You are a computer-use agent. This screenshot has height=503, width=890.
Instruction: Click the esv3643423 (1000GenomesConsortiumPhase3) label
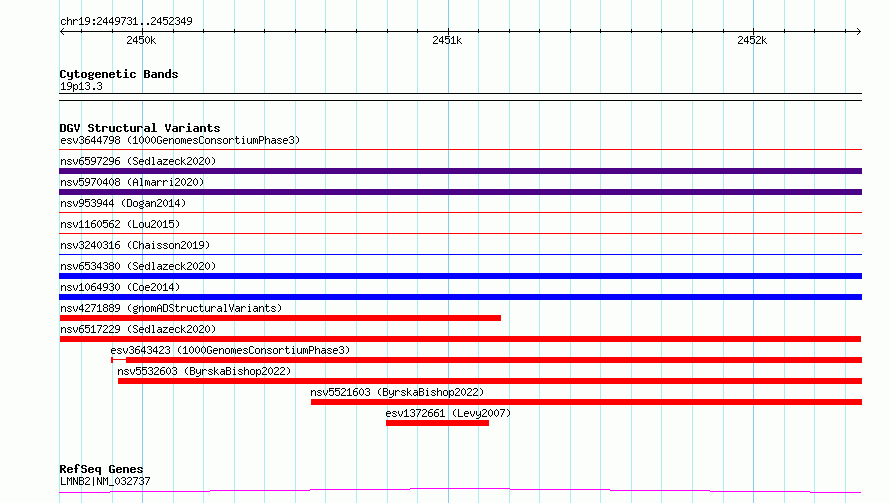coord(230,350)
